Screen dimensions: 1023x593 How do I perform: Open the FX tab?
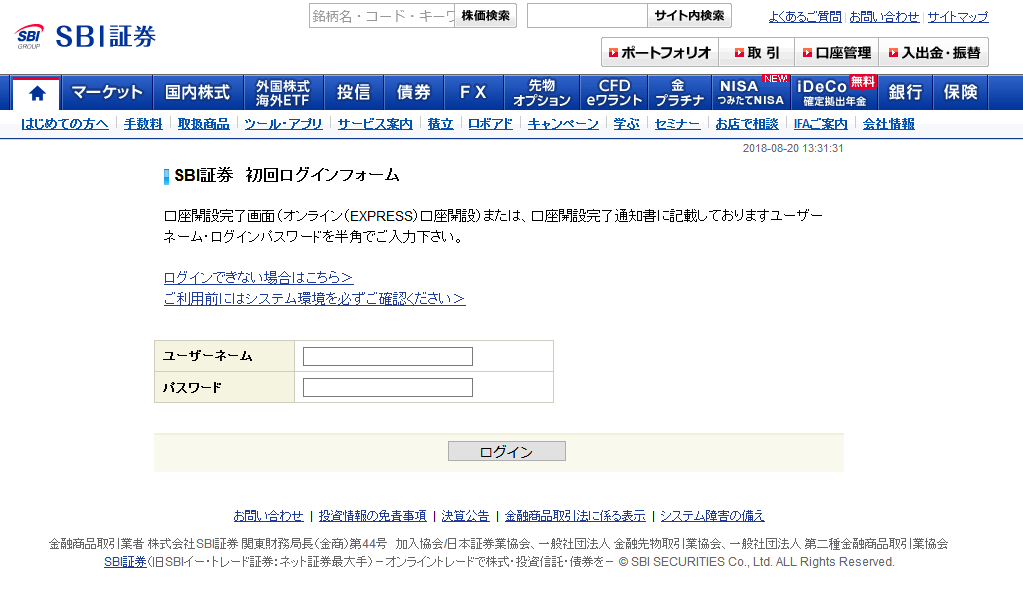[474, 93]
